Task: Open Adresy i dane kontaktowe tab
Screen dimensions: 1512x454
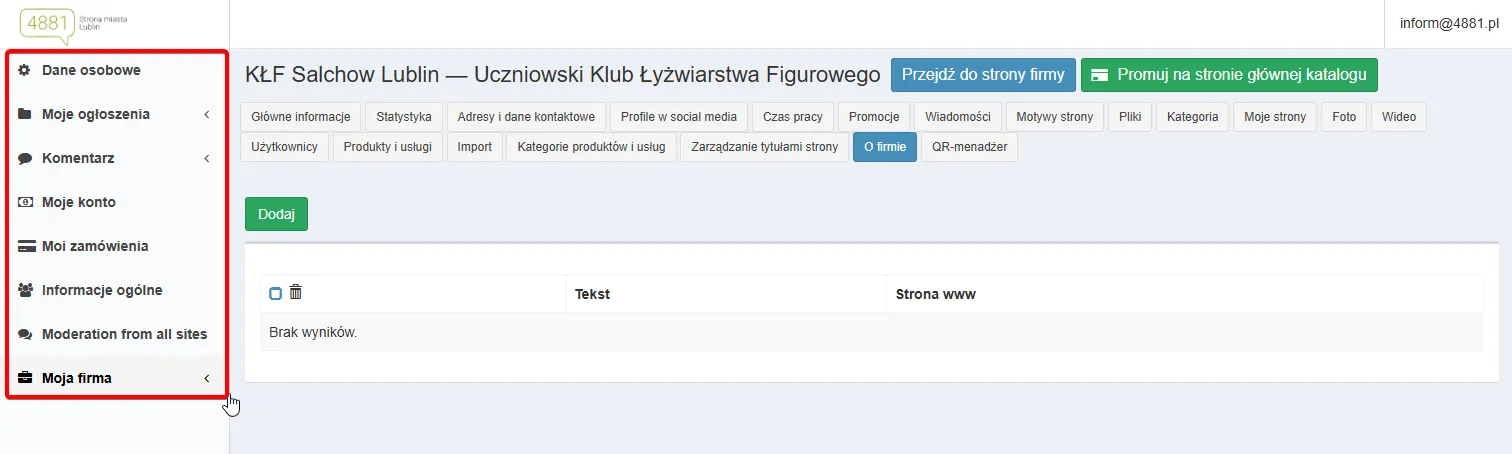Action: [x=526, y=117]
